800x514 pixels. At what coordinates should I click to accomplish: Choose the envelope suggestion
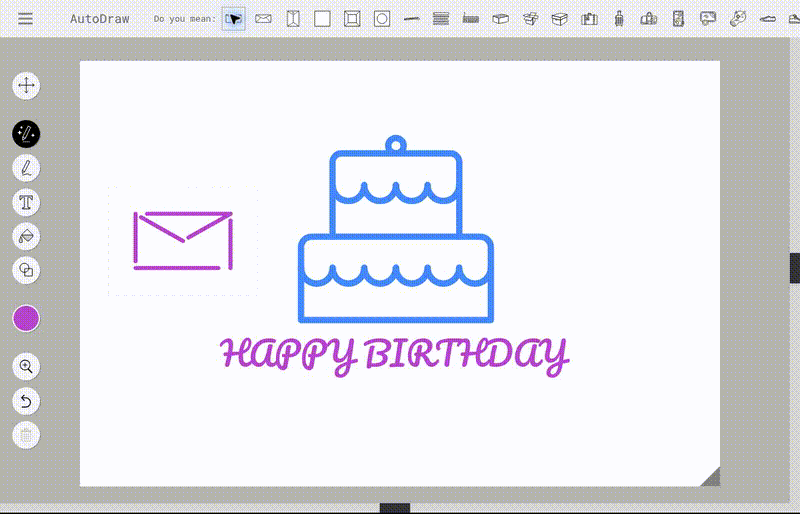point(263,19)
